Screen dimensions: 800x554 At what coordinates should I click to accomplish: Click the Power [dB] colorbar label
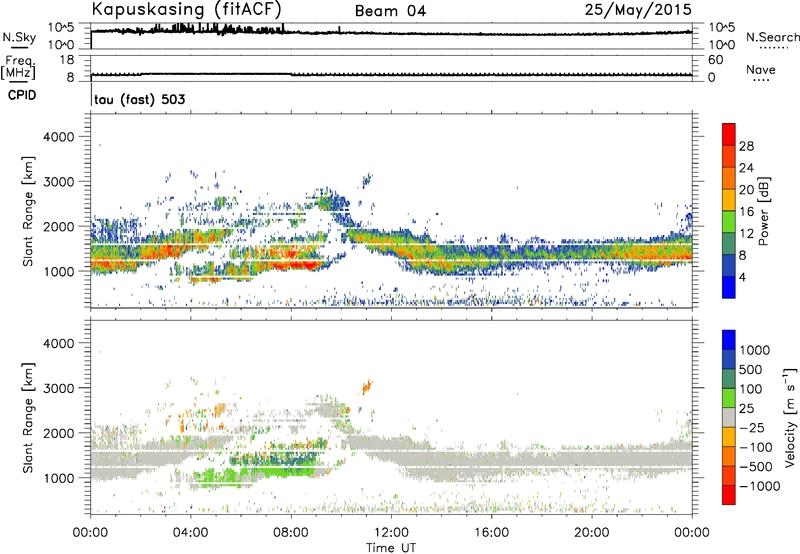coord(763,211)
